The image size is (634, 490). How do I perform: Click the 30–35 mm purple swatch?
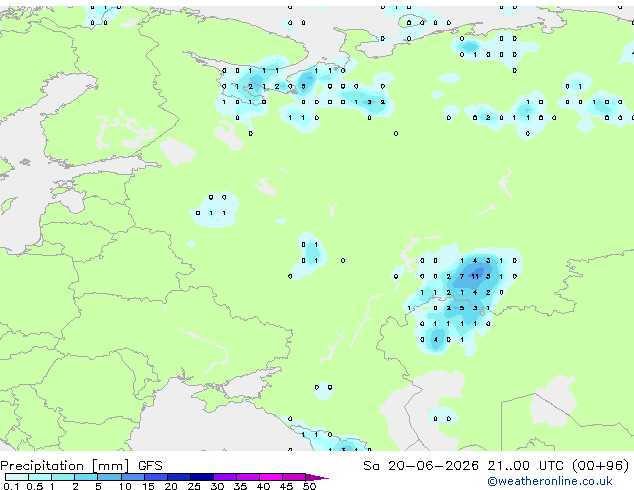point(225,477)
